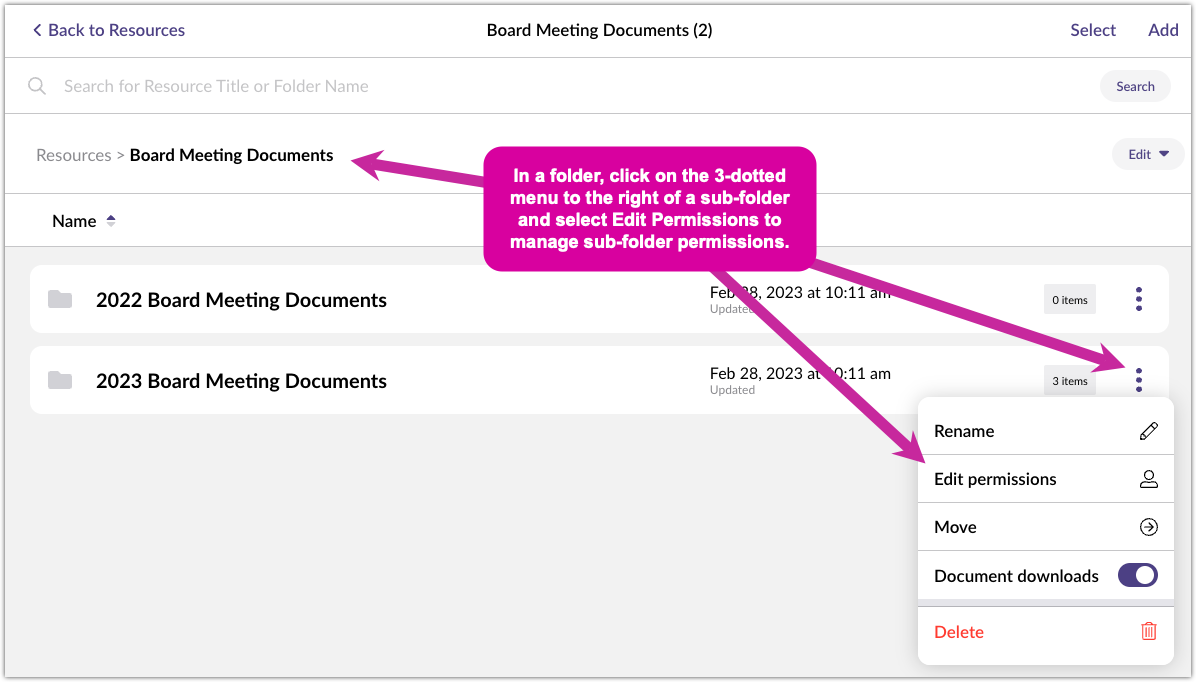Open 2023 Board Meeting Documents folder
Image resolution: width=1196 pixels, height=682 pixels.
click(x=241, y=381)
